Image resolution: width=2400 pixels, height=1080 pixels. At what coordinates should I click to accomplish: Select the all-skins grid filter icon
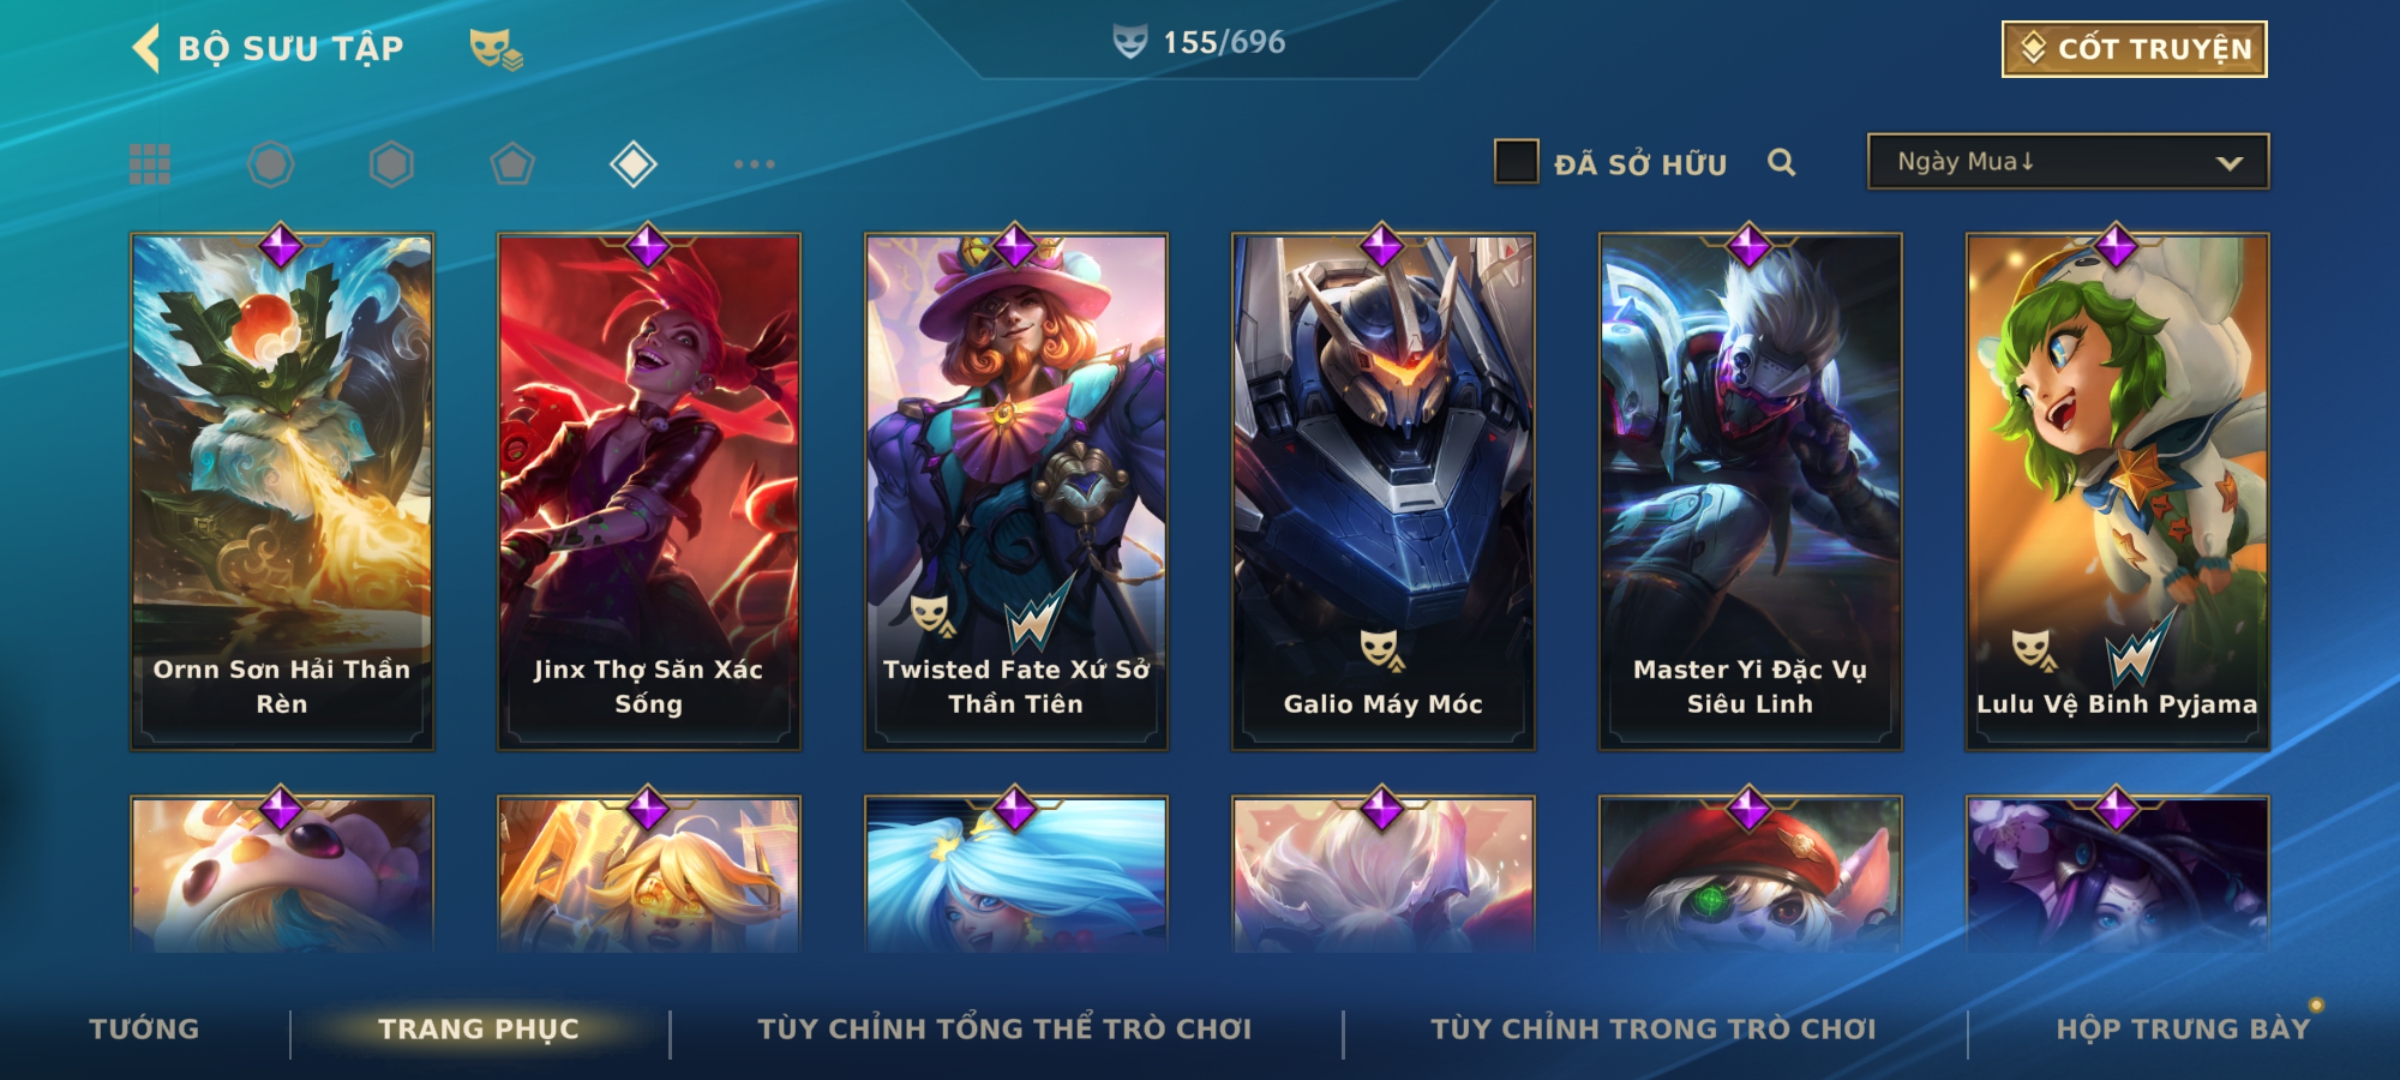150,164
